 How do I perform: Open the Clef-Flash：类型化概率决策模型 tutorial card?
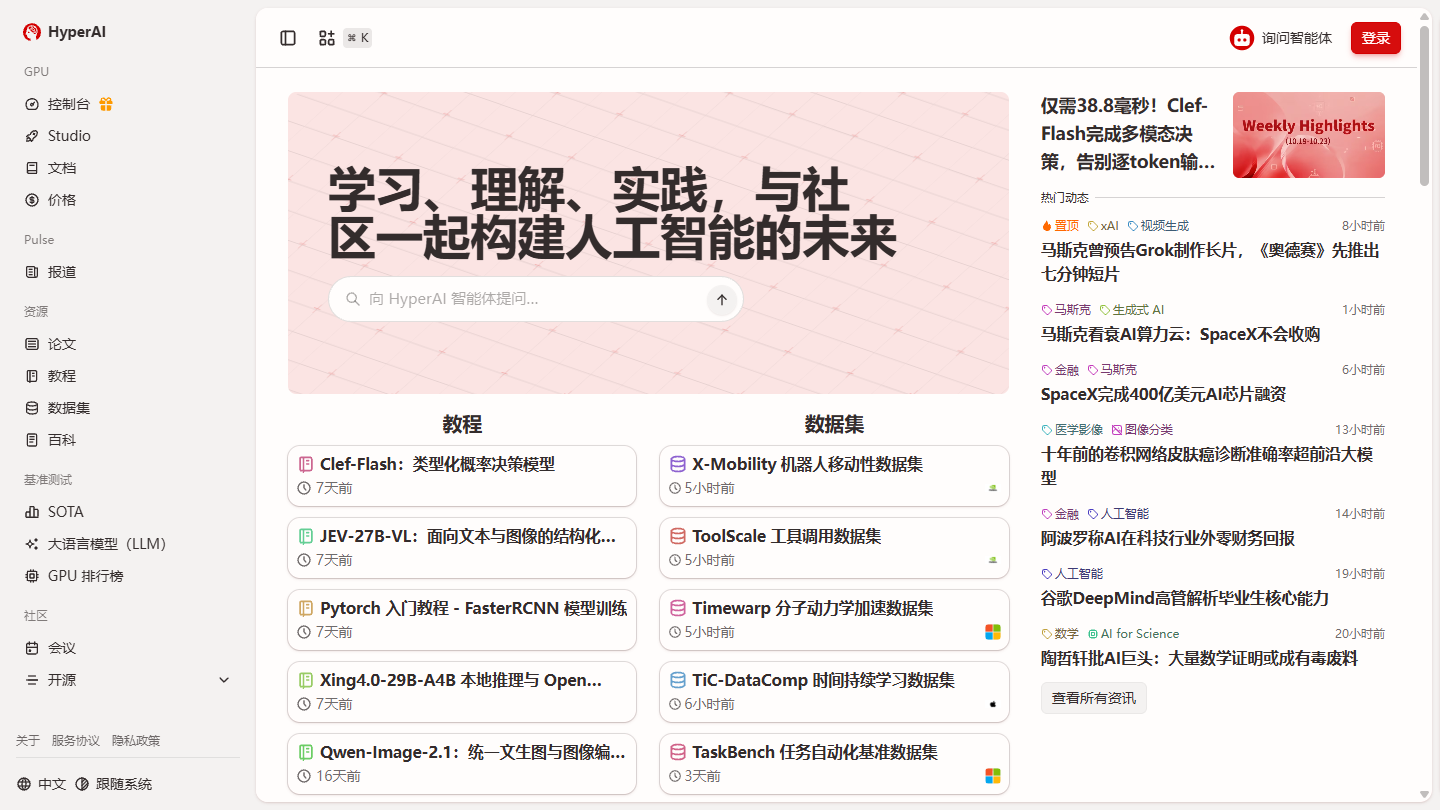click(x=462, y=476)
